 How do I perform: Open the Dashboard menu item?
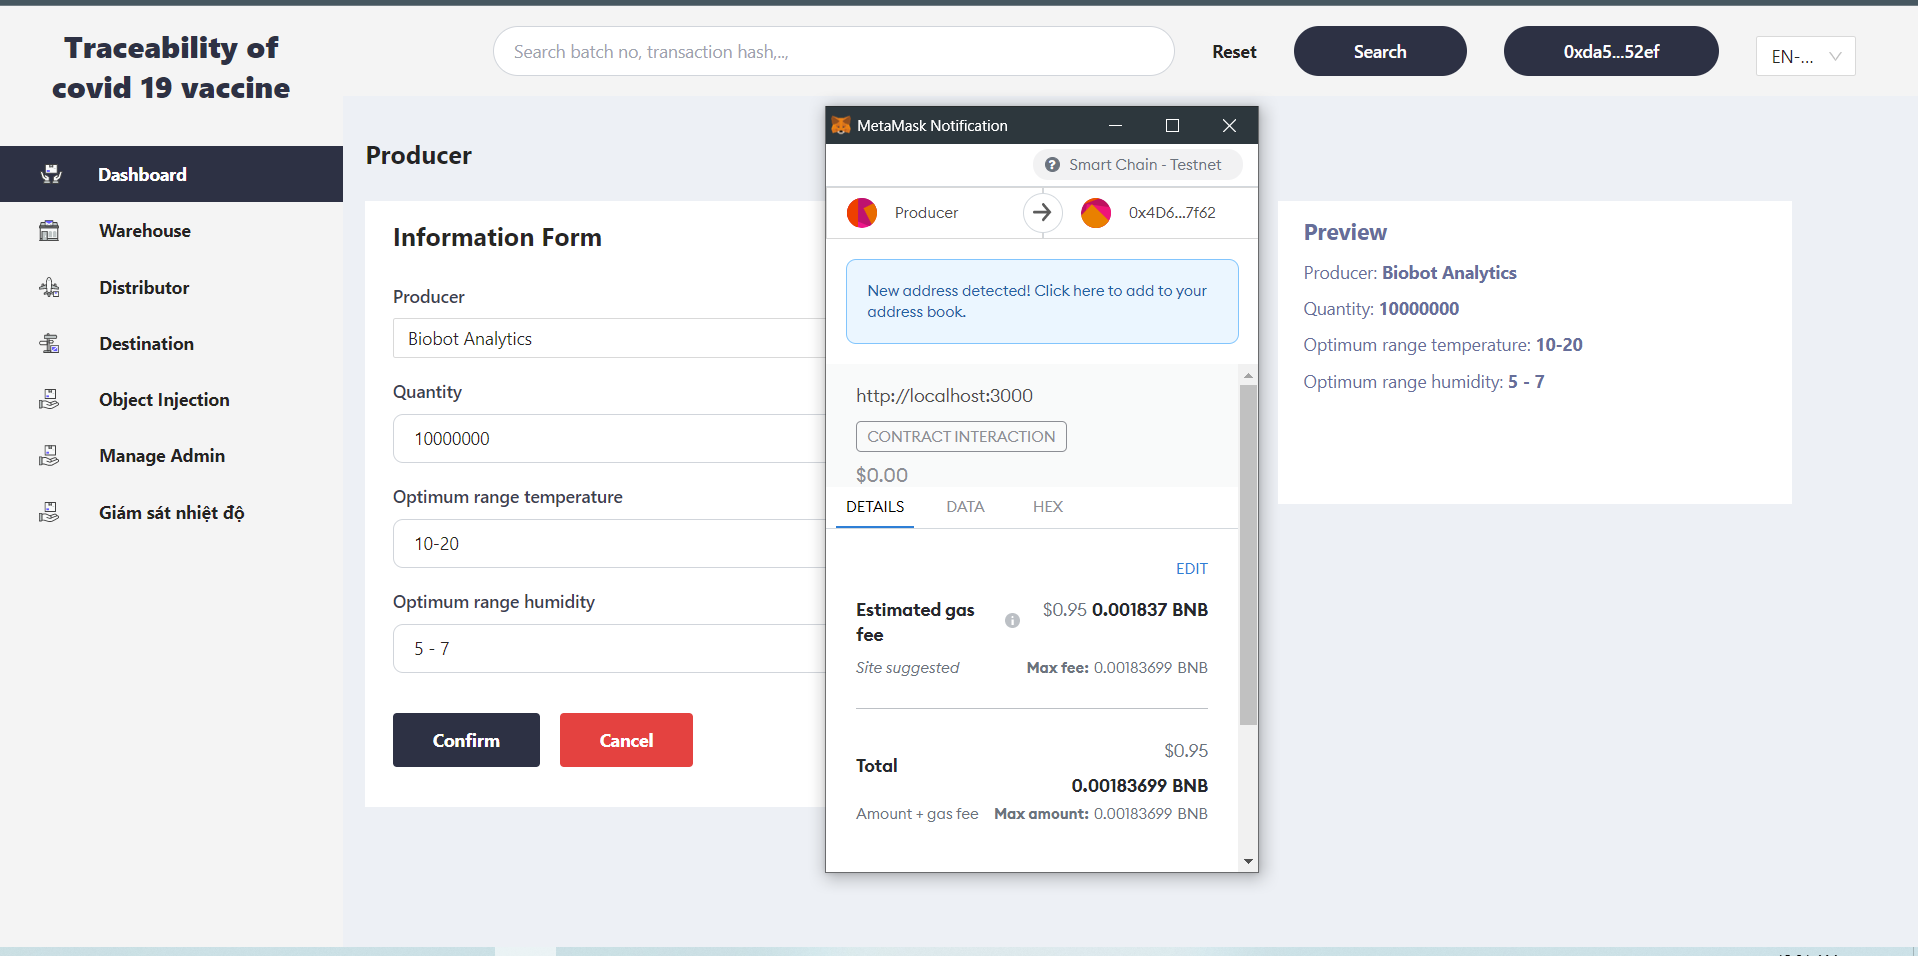tap(171, 174)
